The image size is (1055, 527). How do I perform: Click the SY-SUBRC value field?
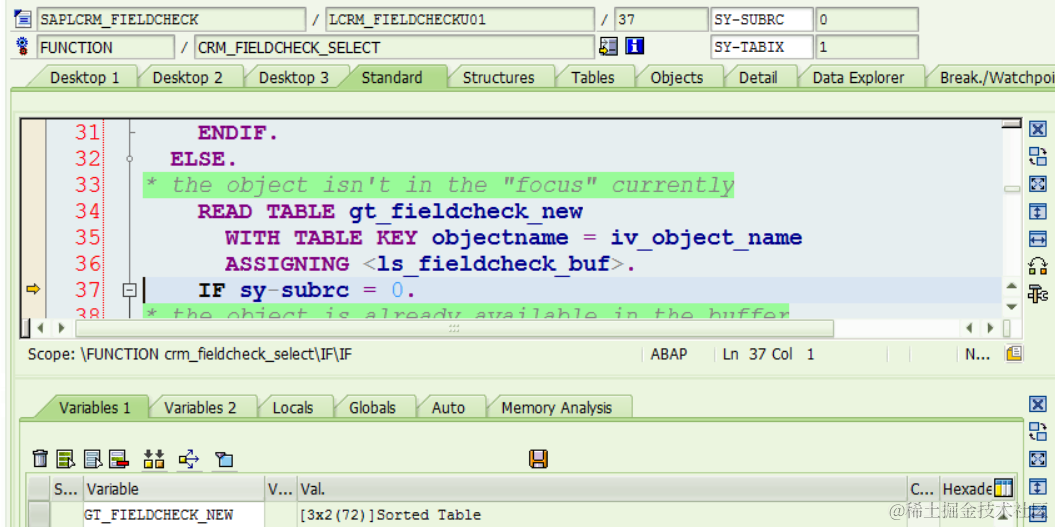click(x=867, y=20)
